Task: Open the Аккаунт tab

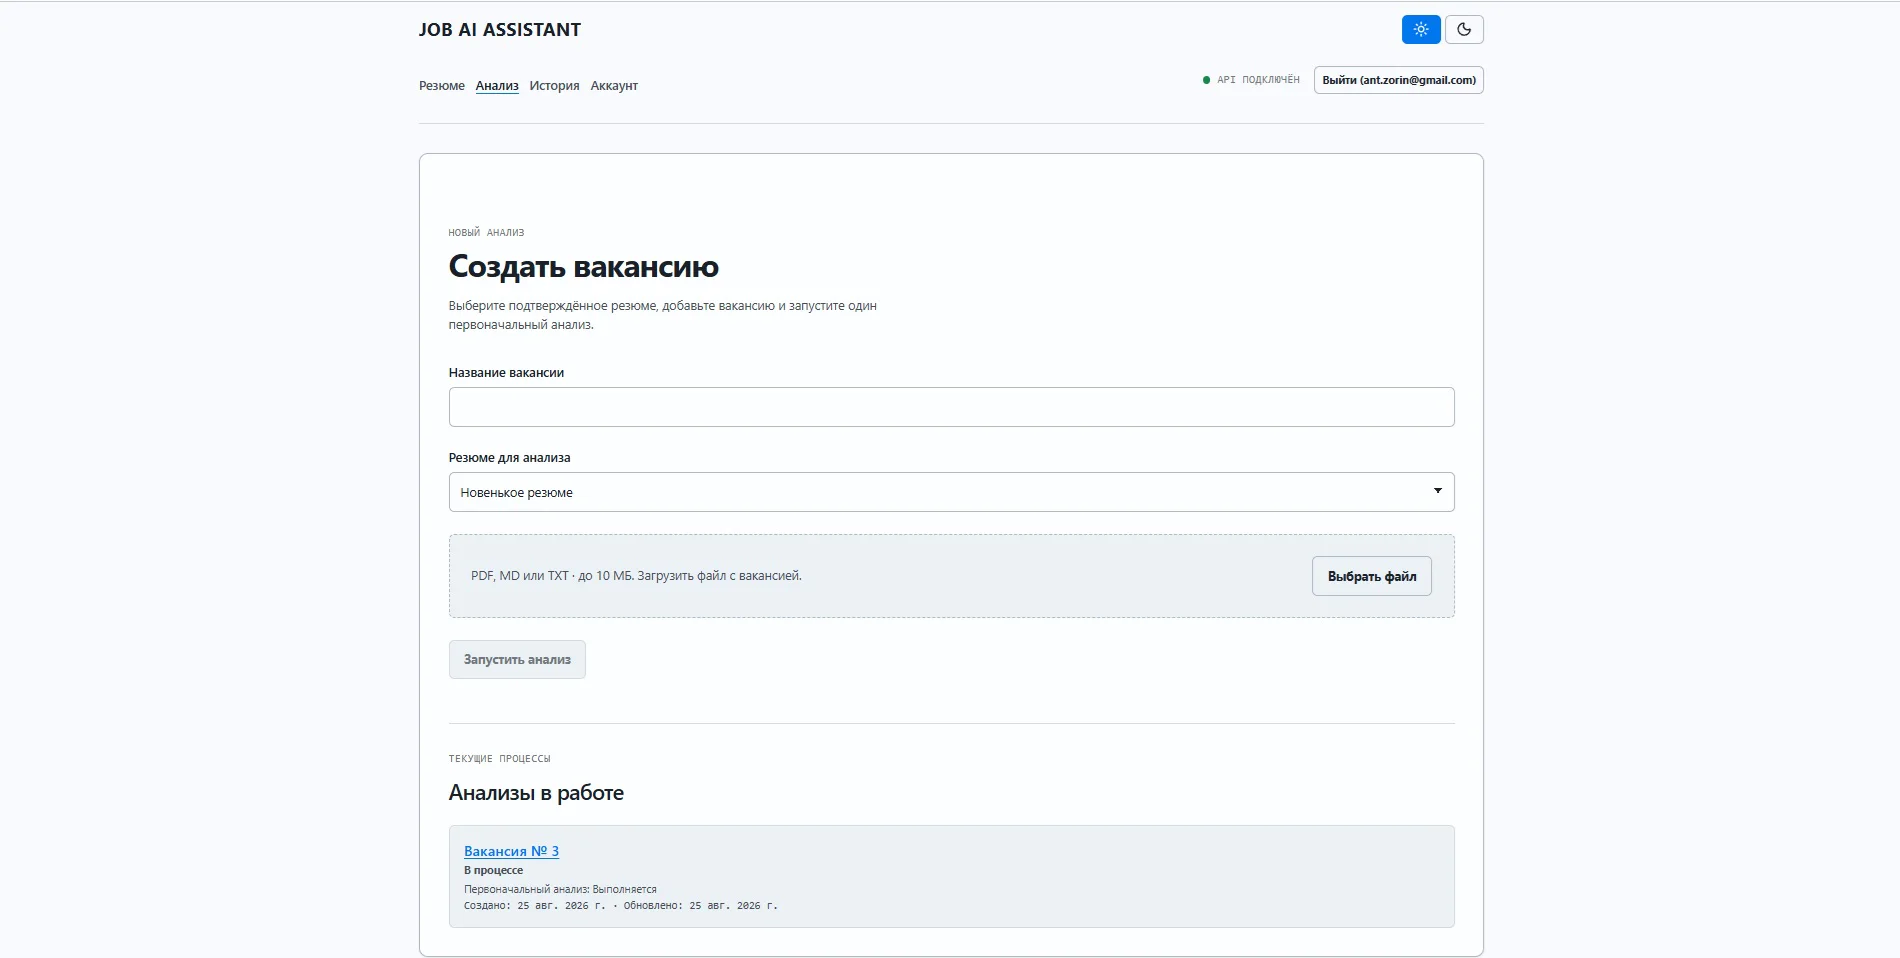Action: [x=614, y=86]
